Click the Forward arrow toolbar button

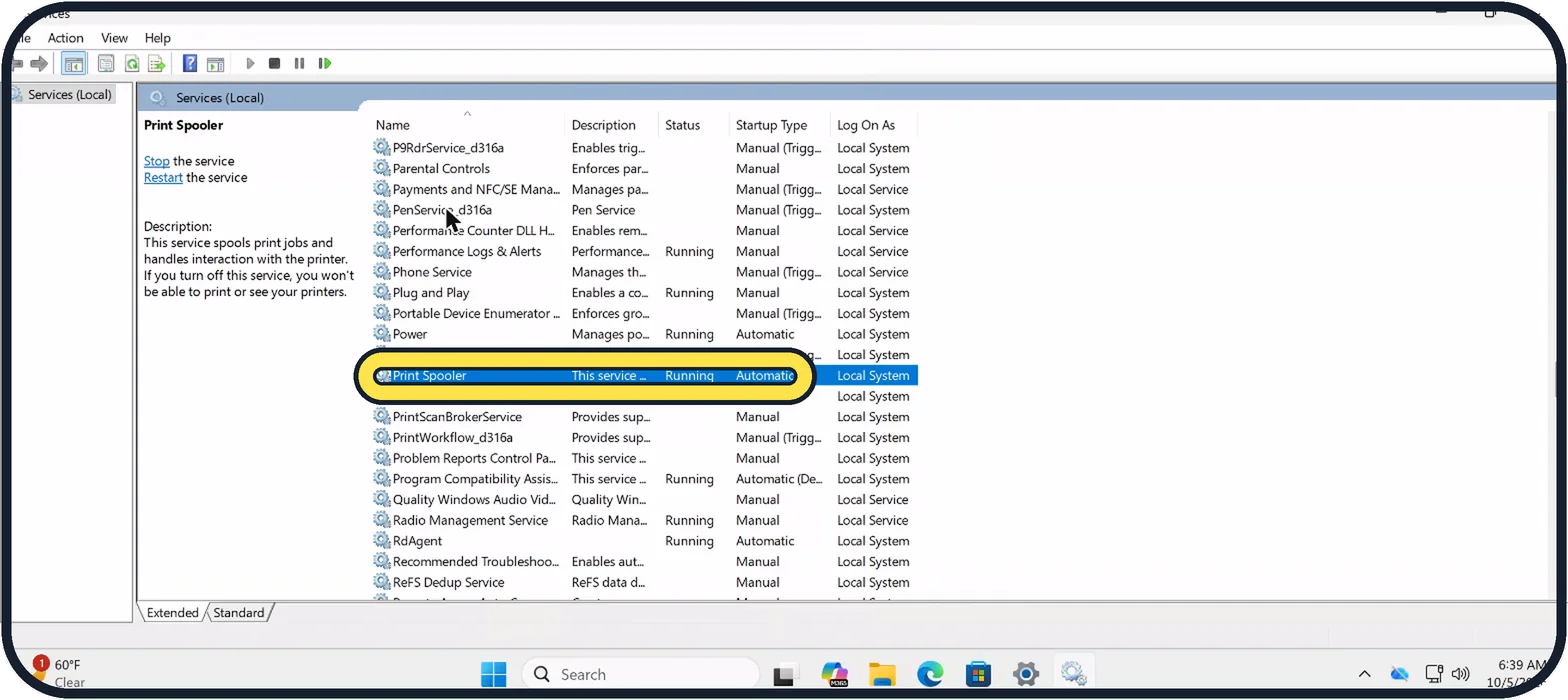pyautogui.click(x=39, y=64)
